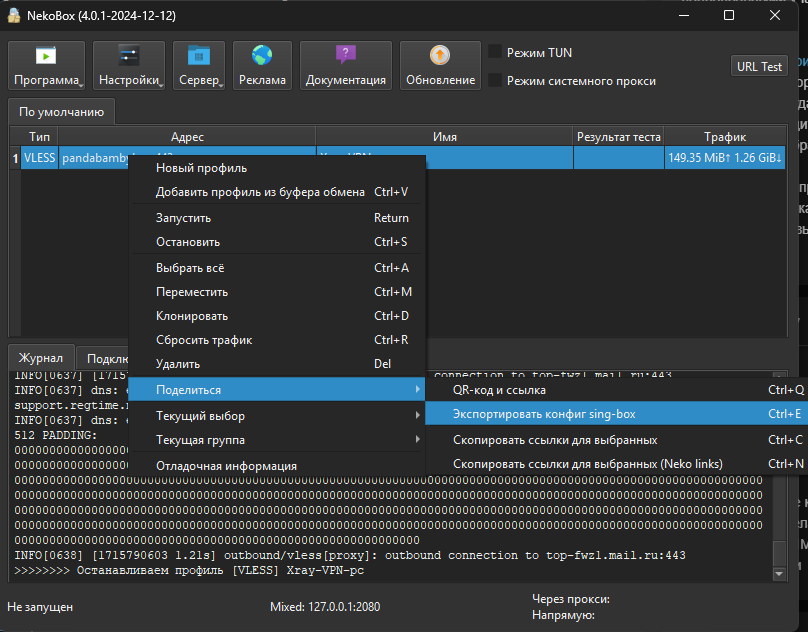Screen dimensions: 808x632
Task: Expand the Поделиться submenu
Action: 277,390
